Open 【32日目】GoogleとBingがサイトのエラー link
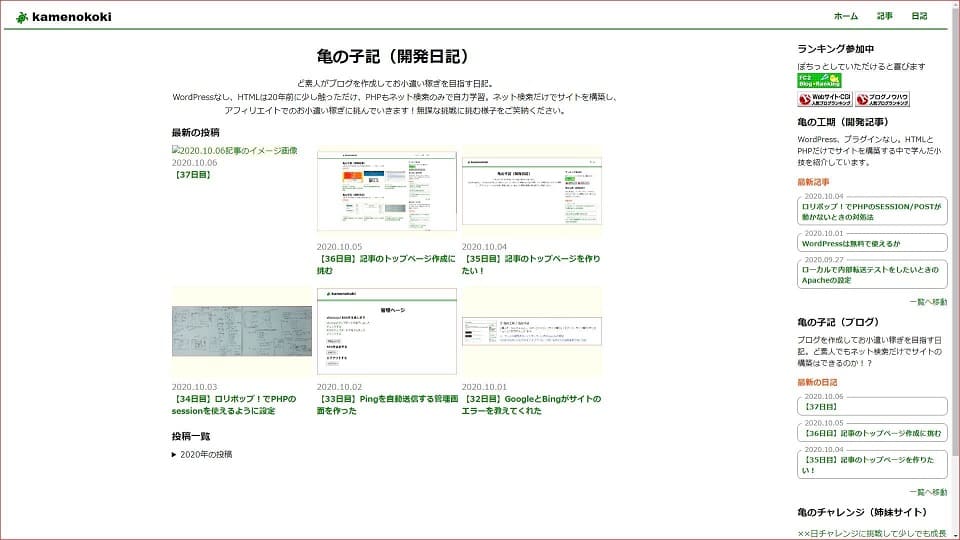The height and width of the screenshot is (540, 960). pyautogui.click(x=531, y=405)
